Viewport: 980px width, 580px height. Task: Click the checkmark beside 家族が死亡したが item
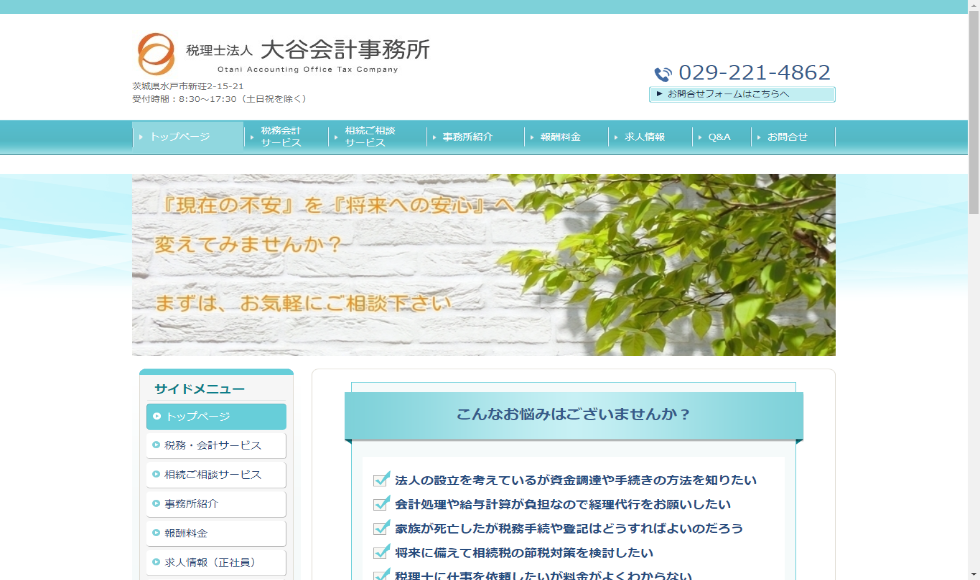click(381, 528)
